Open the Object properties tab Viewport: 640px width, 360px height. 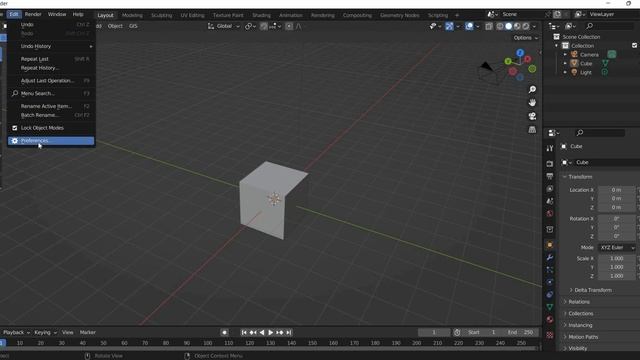click(550, 245)
